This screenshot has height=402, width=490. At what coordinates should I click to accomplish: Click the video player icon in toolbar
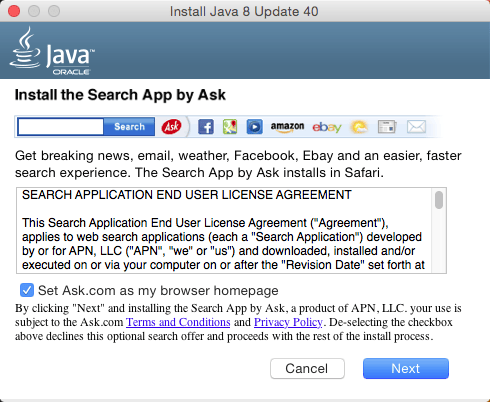255,127
